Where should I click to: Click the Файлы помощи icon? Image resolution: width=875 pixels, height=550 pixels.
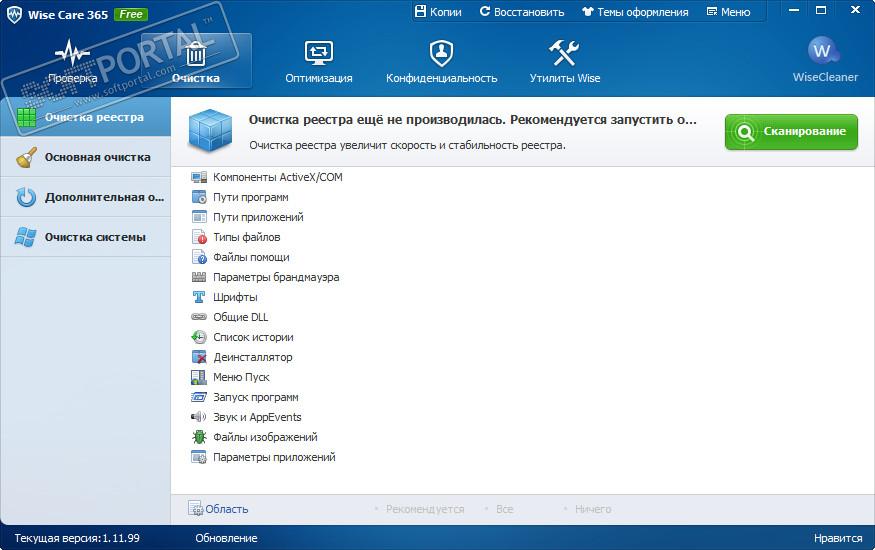(199, 257)
